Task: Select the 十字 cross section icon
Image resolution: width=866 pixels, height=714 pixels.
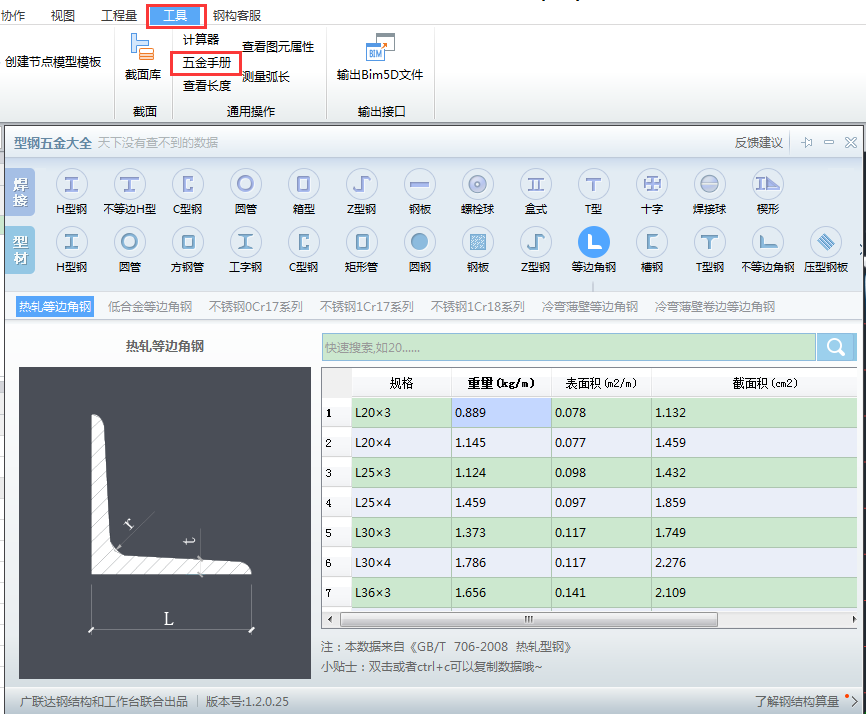Action: [x=652, y=184]
